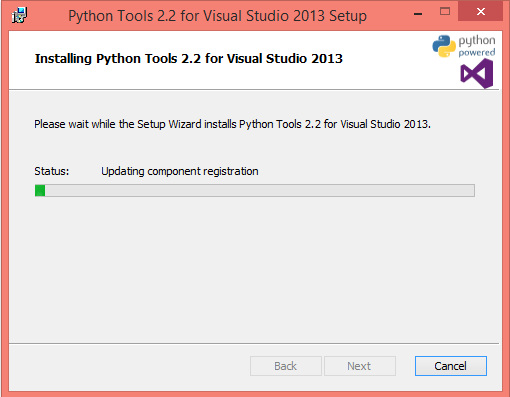Click the "Please wait while the Setup Wizard" message
Screen dimensions: 510x397
pos(232,124)
